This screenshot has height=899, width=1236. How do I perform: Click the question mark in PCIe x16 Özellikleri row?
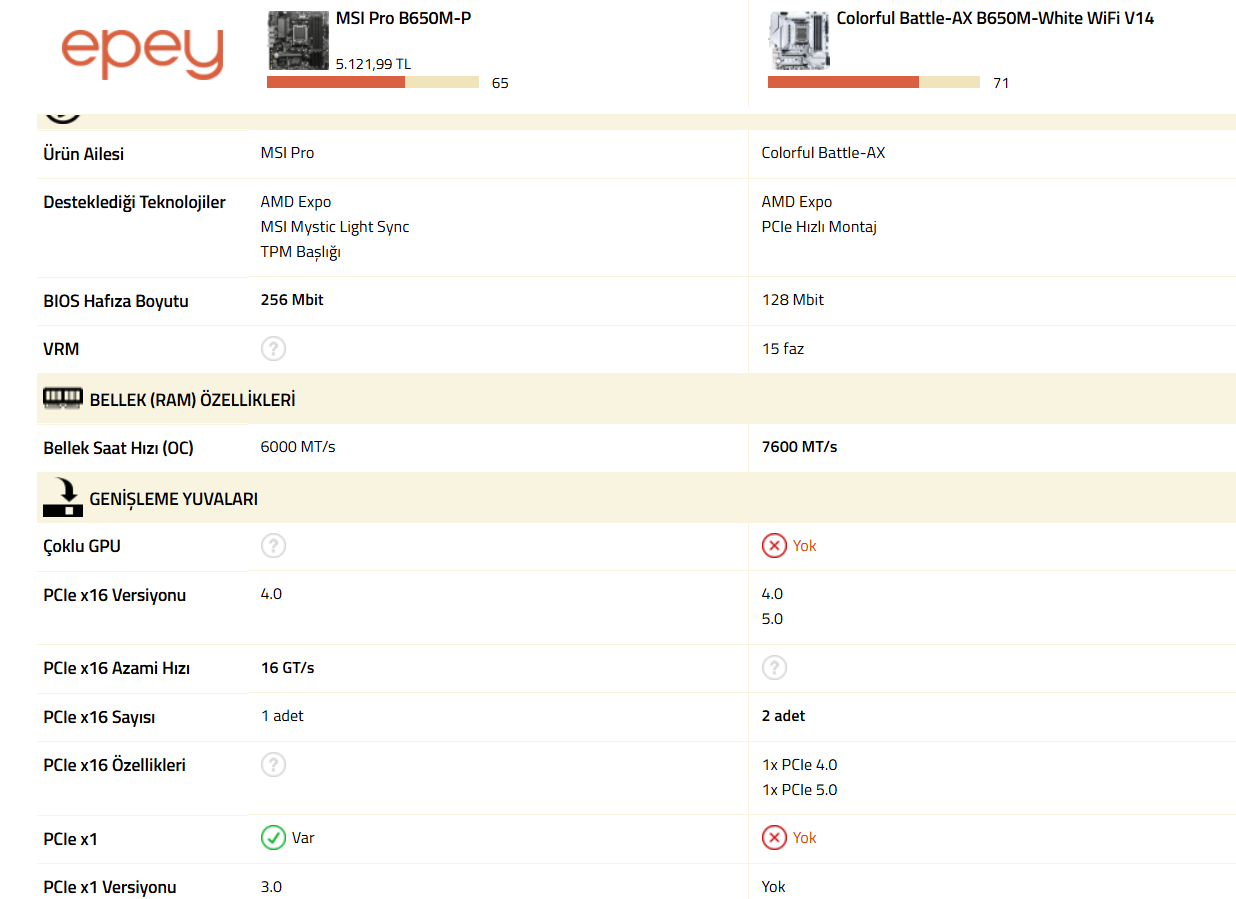[x=273, y=765]
